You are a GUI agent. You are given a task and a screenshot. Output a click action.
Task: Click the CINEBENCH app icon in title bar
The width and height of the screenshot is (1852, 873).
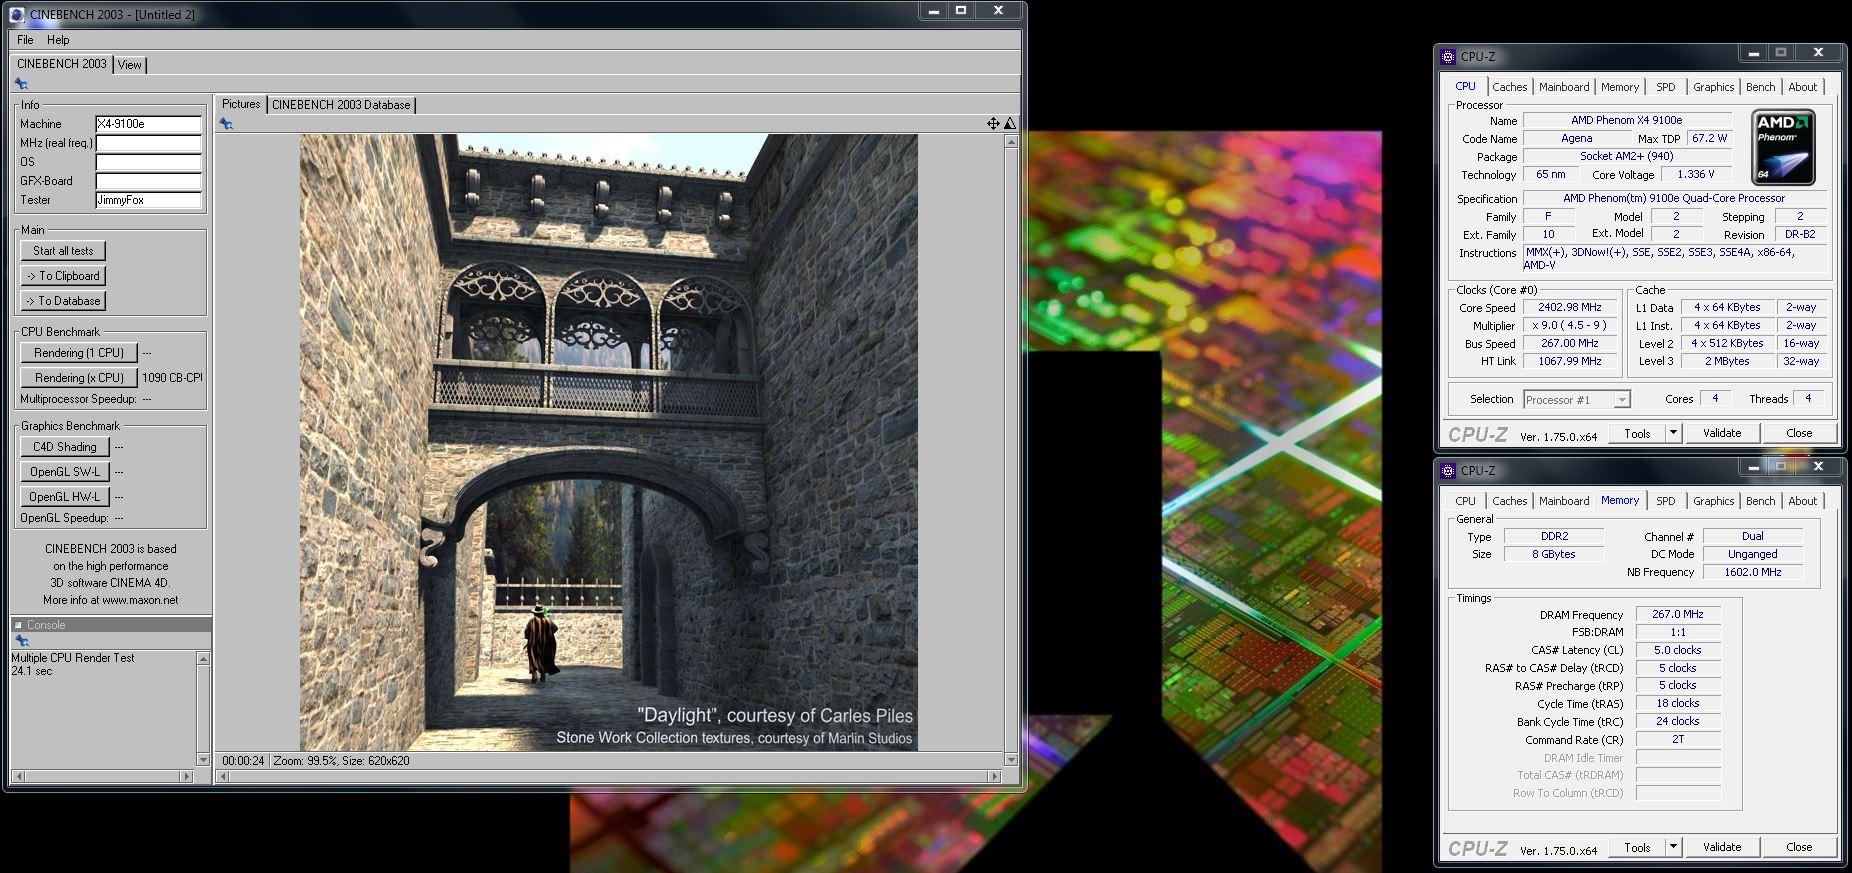(x=17, y=15)
